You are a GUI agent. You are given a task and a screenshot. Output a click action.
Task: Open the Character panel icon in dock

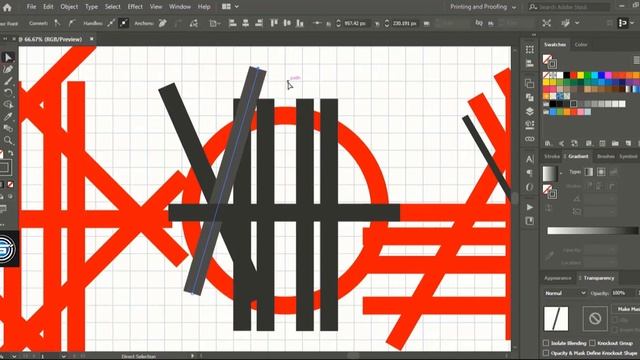(529, 159)
